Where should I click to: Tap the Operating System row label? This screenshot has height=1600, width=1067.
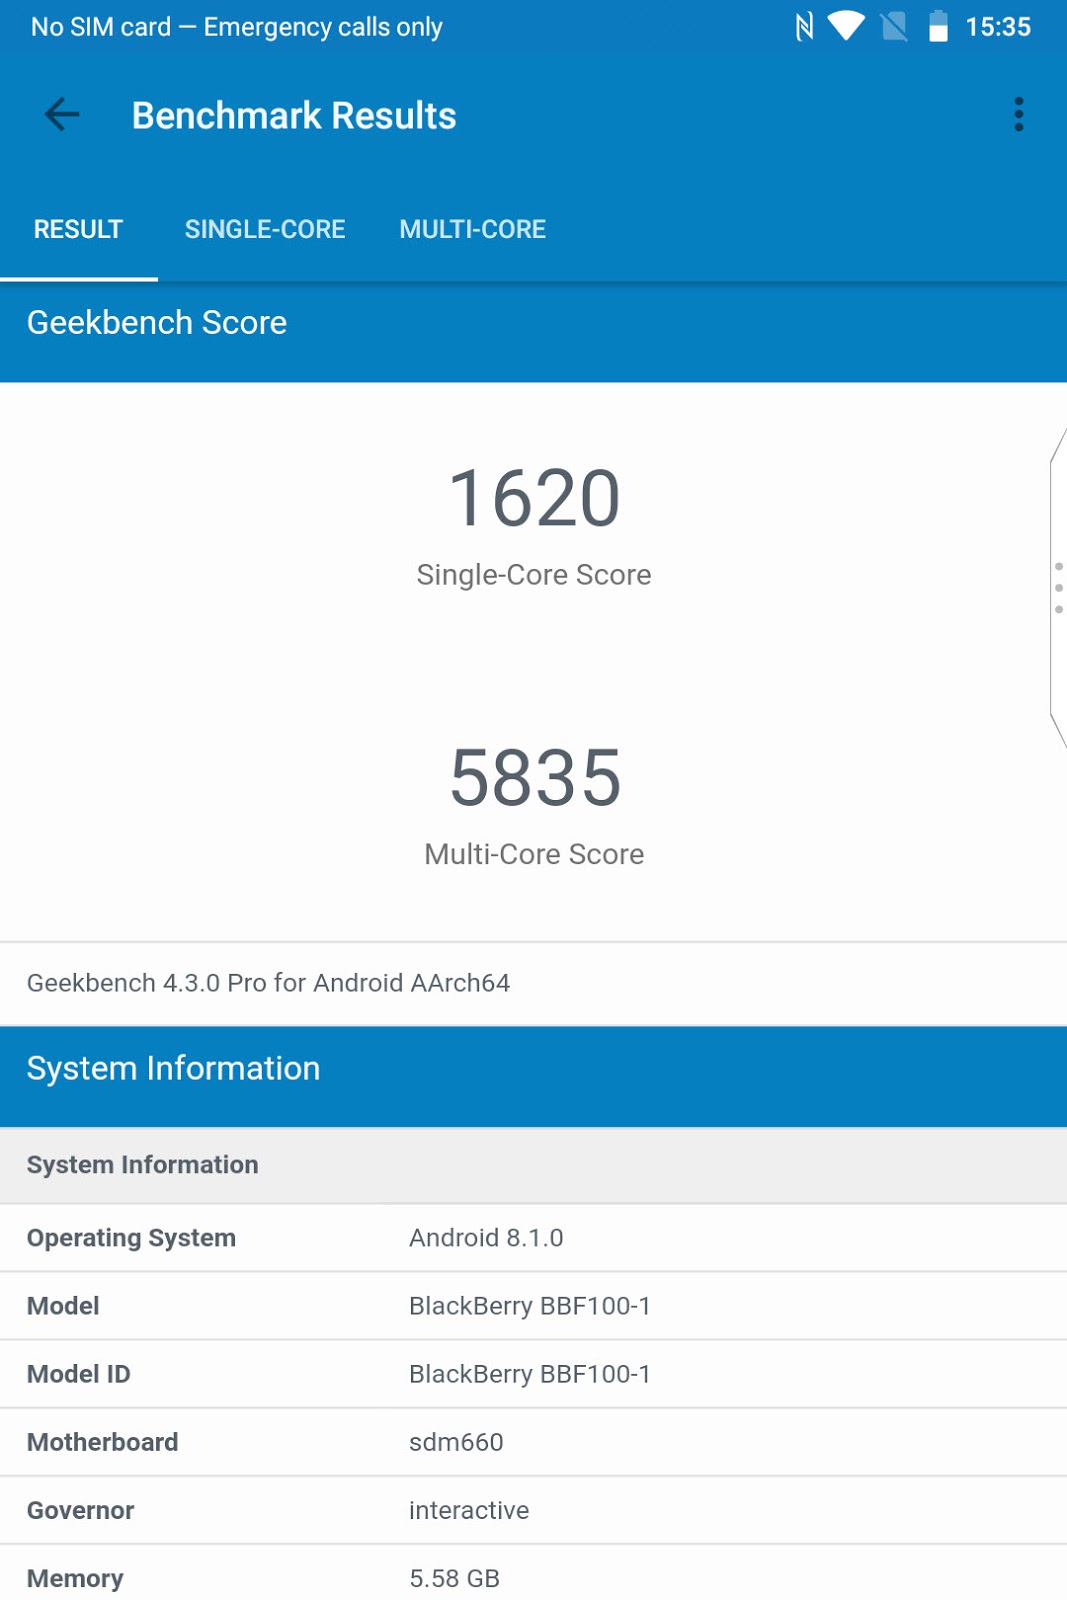click(131, 1238)
